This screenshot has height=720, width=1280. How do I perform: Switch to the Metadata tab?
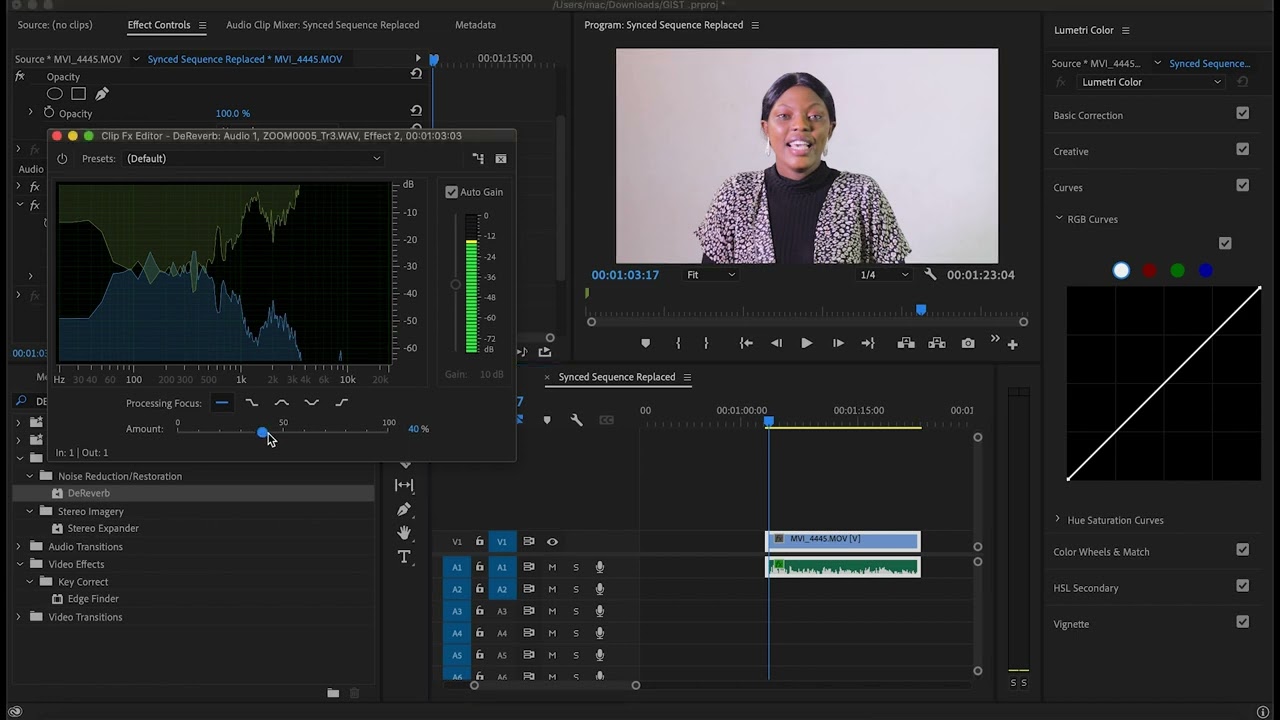(475, 25)
